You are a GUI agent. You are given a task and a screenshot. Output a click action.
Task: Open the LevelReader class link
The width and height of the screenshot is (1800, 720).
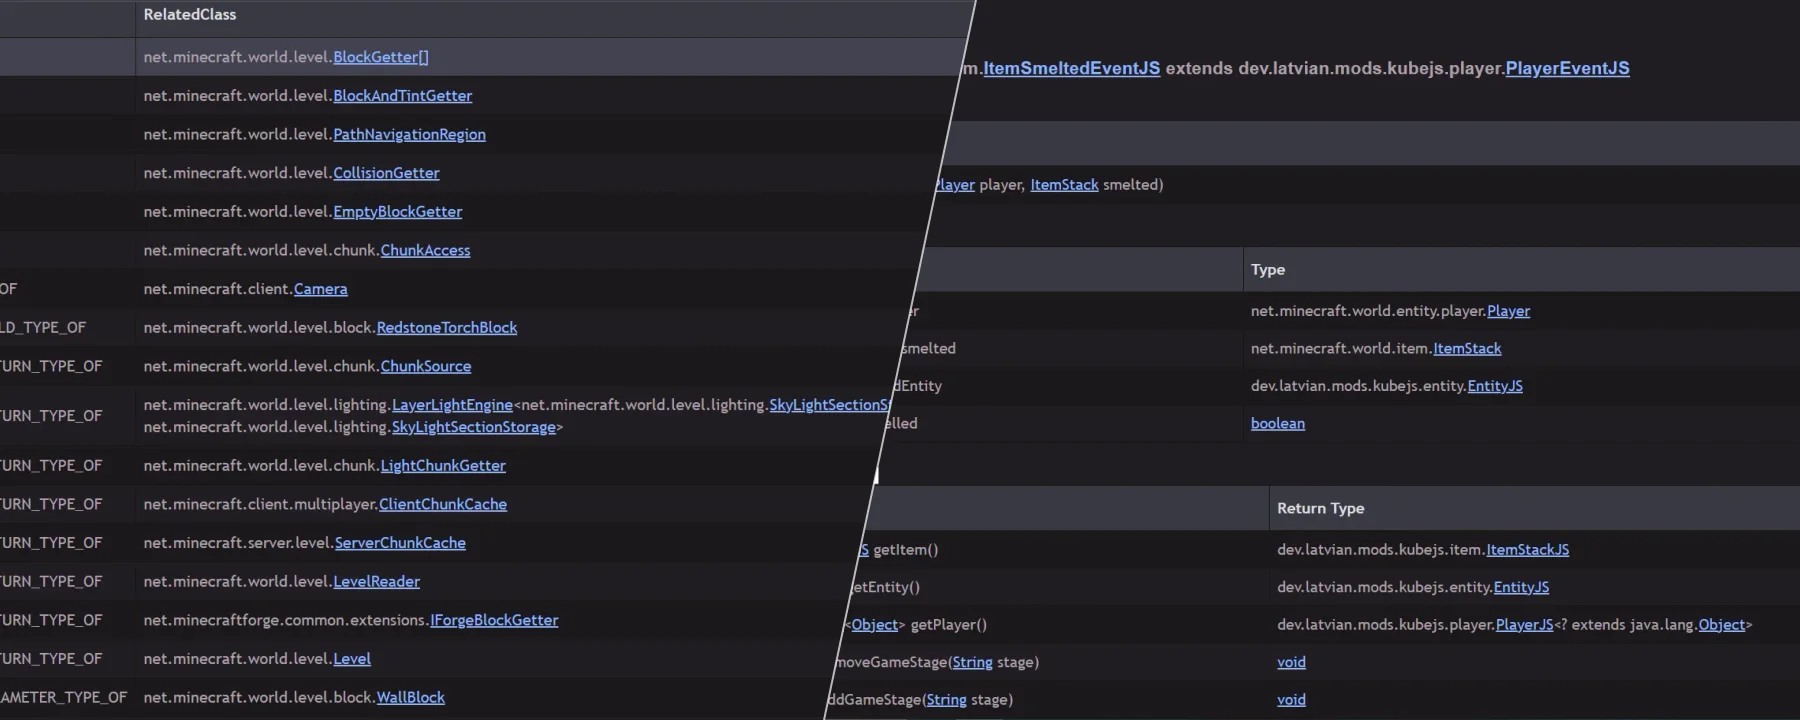tap(376, 582)
